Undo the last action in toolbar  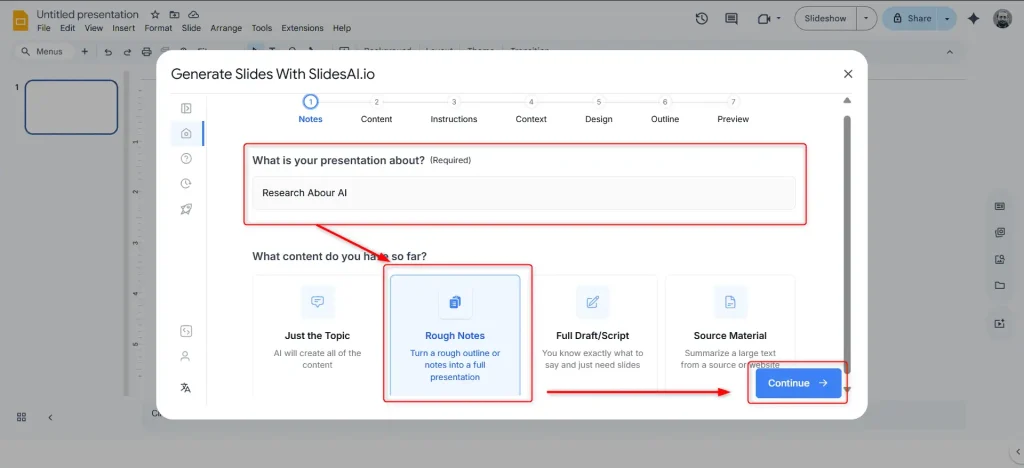coord(108,52)
